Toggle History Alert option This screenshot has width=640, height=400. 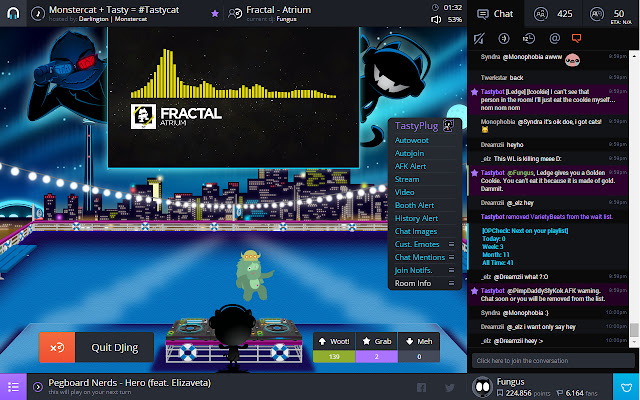tap(416, 218)
